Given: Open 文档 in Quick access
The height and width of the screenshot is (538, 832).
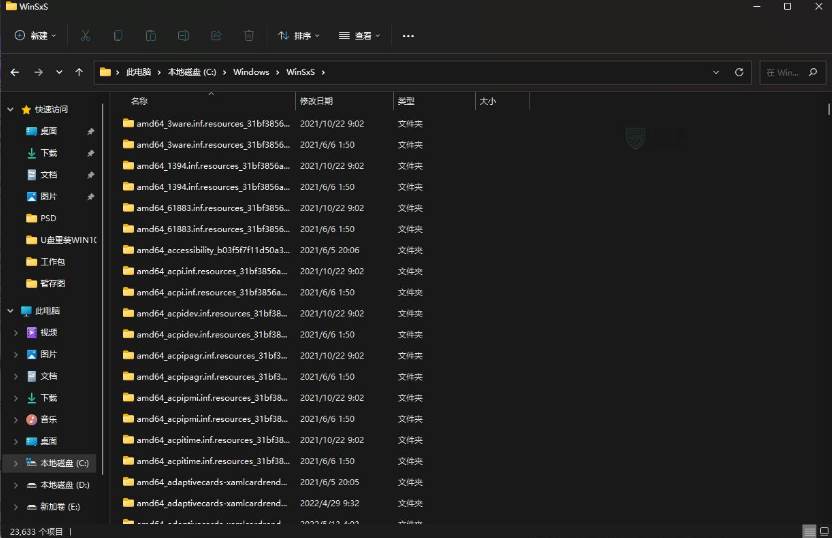Looking at the screenshot, I should point(48,175).
